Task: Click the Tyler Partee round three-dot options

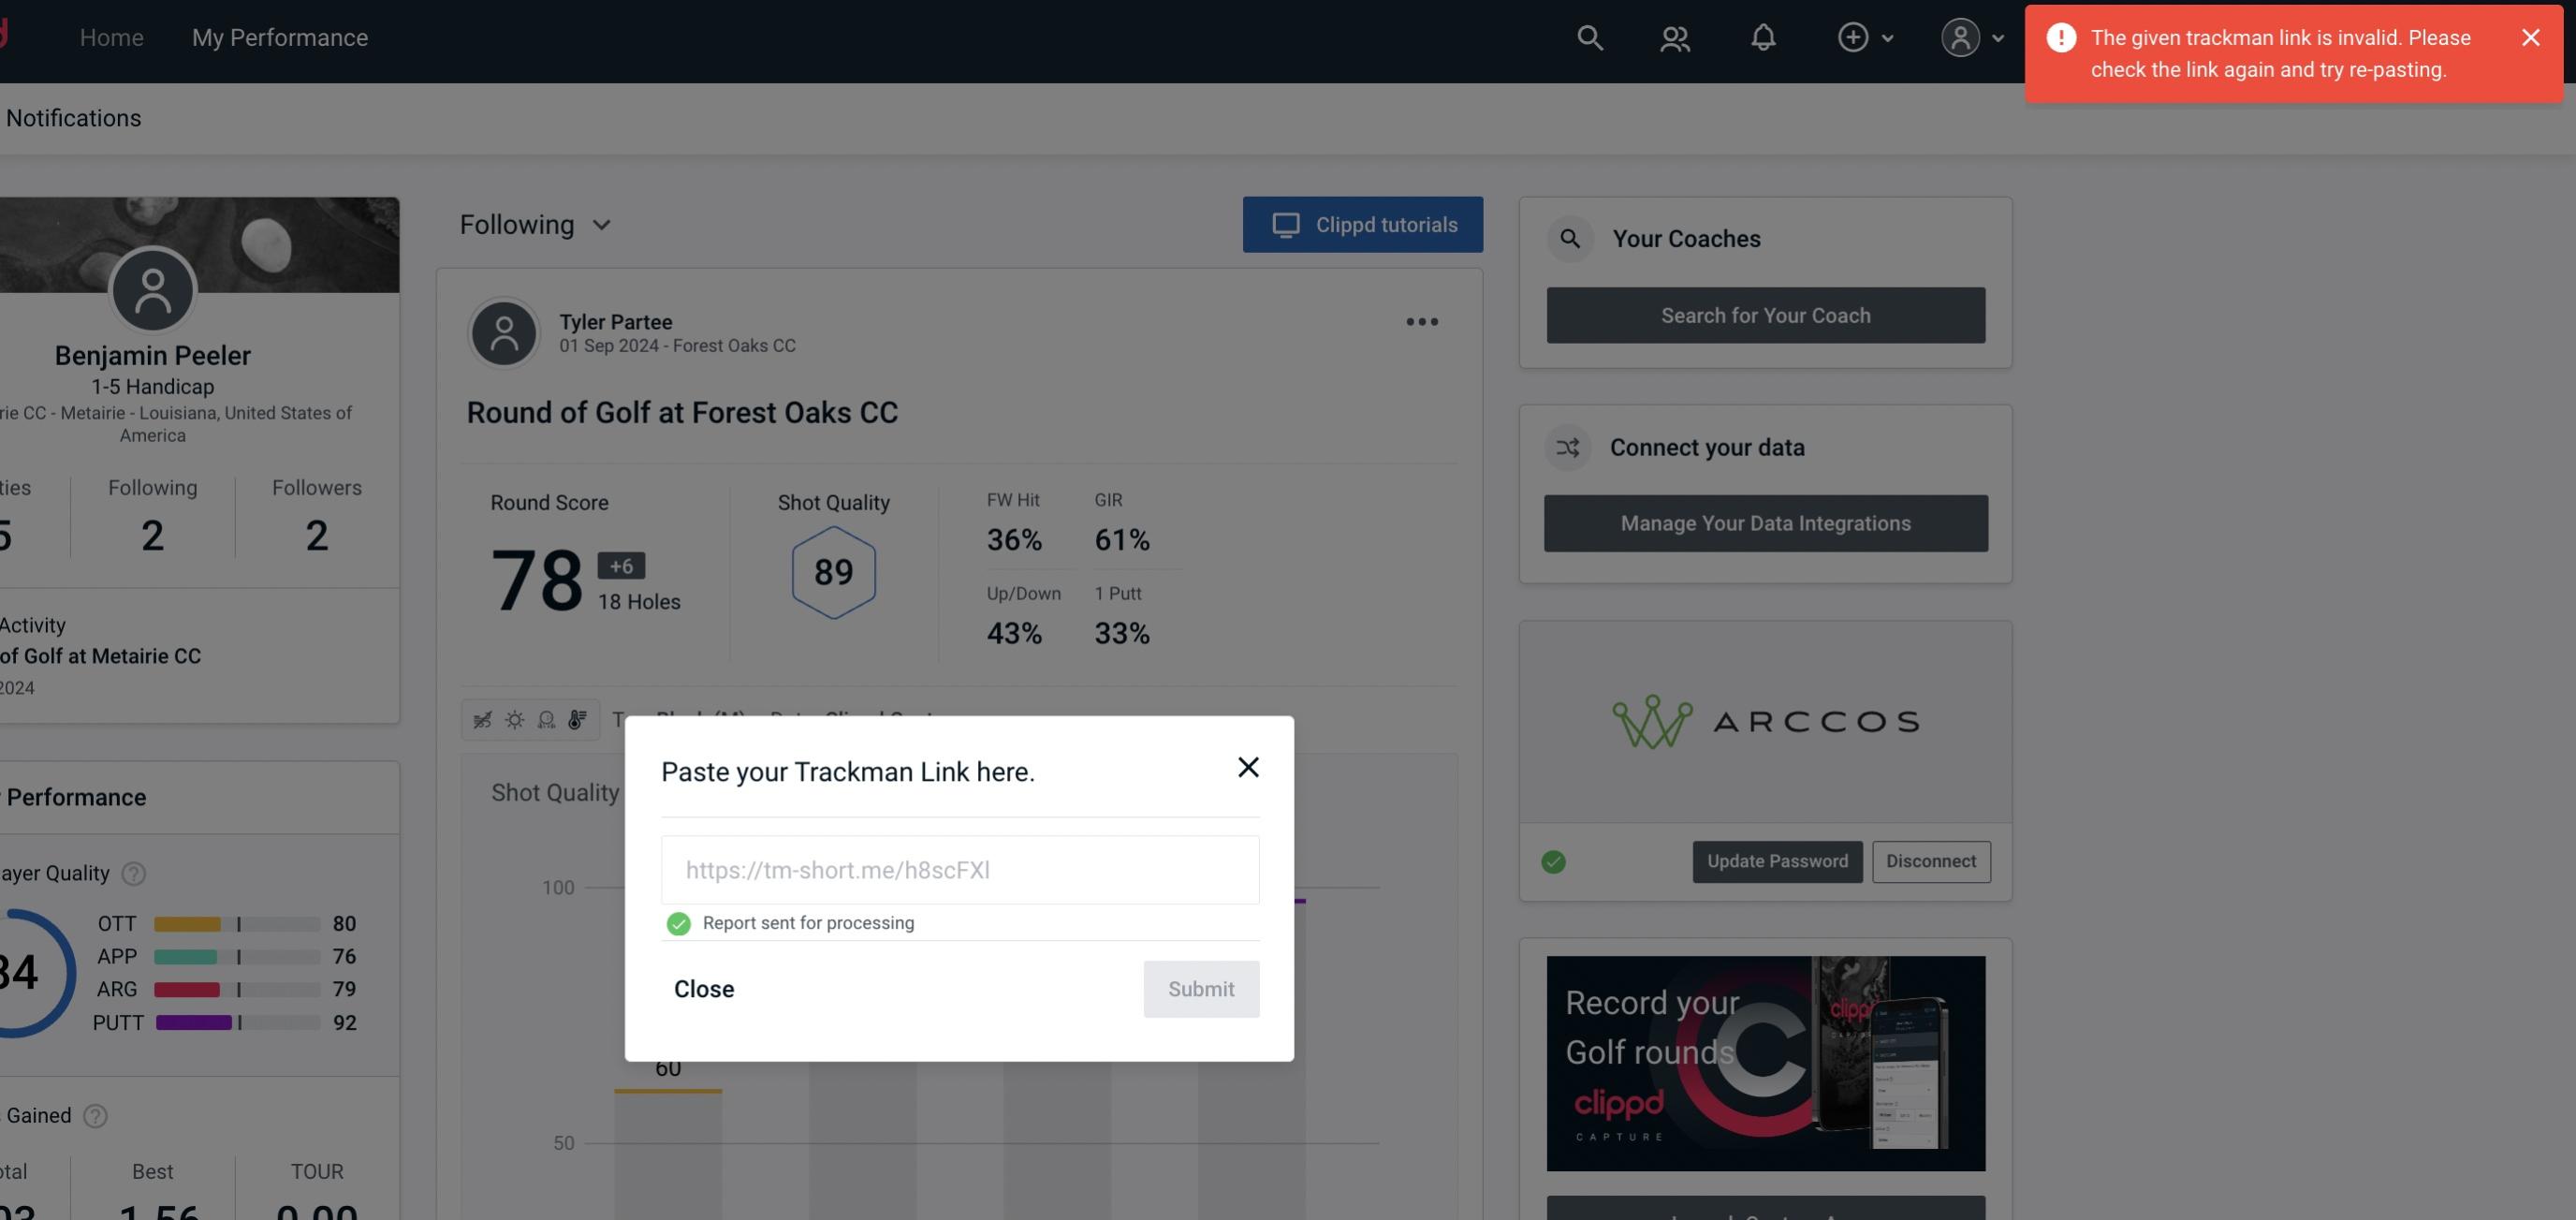Action: coord(1423,322)
